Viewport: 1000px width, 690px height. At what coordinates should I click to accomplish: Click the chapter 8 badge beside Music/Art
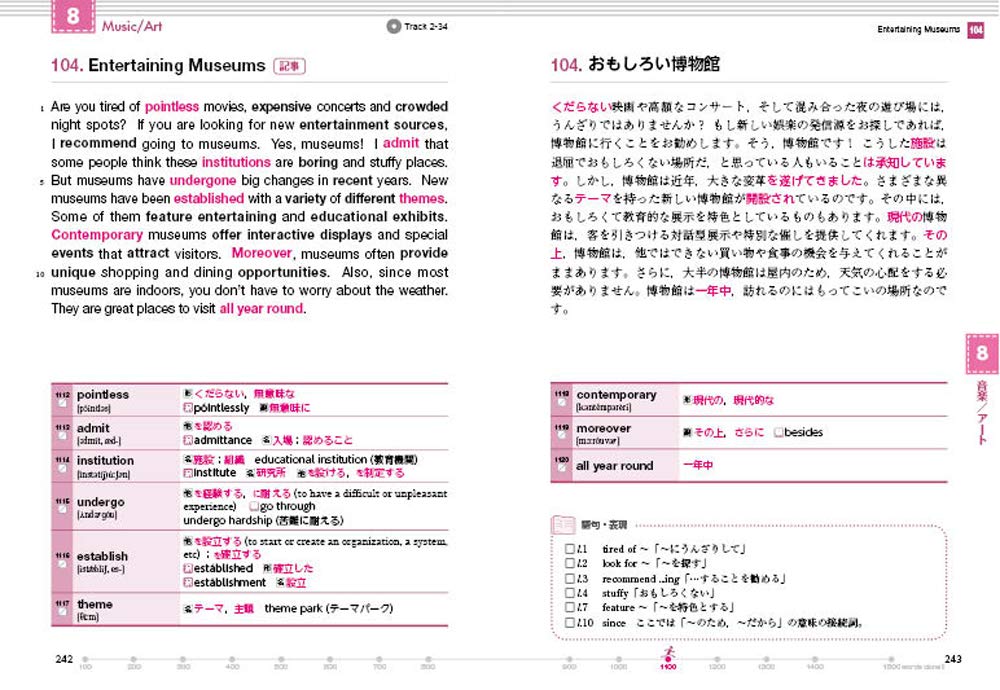(73, 16)
